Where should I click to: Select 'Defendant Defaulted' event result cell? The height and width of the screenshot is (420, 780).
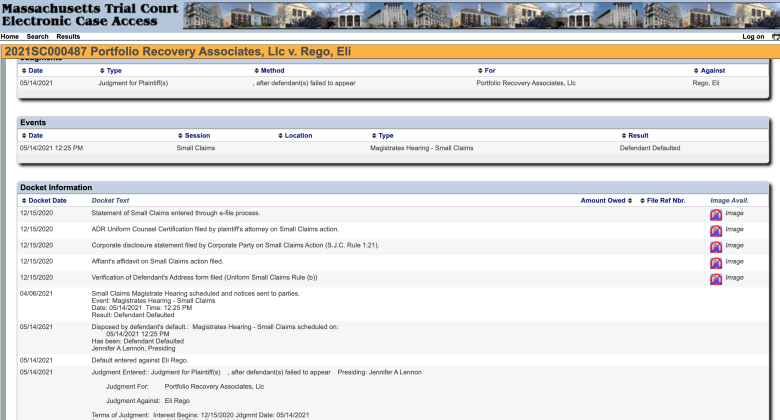[x=650, y=148]
